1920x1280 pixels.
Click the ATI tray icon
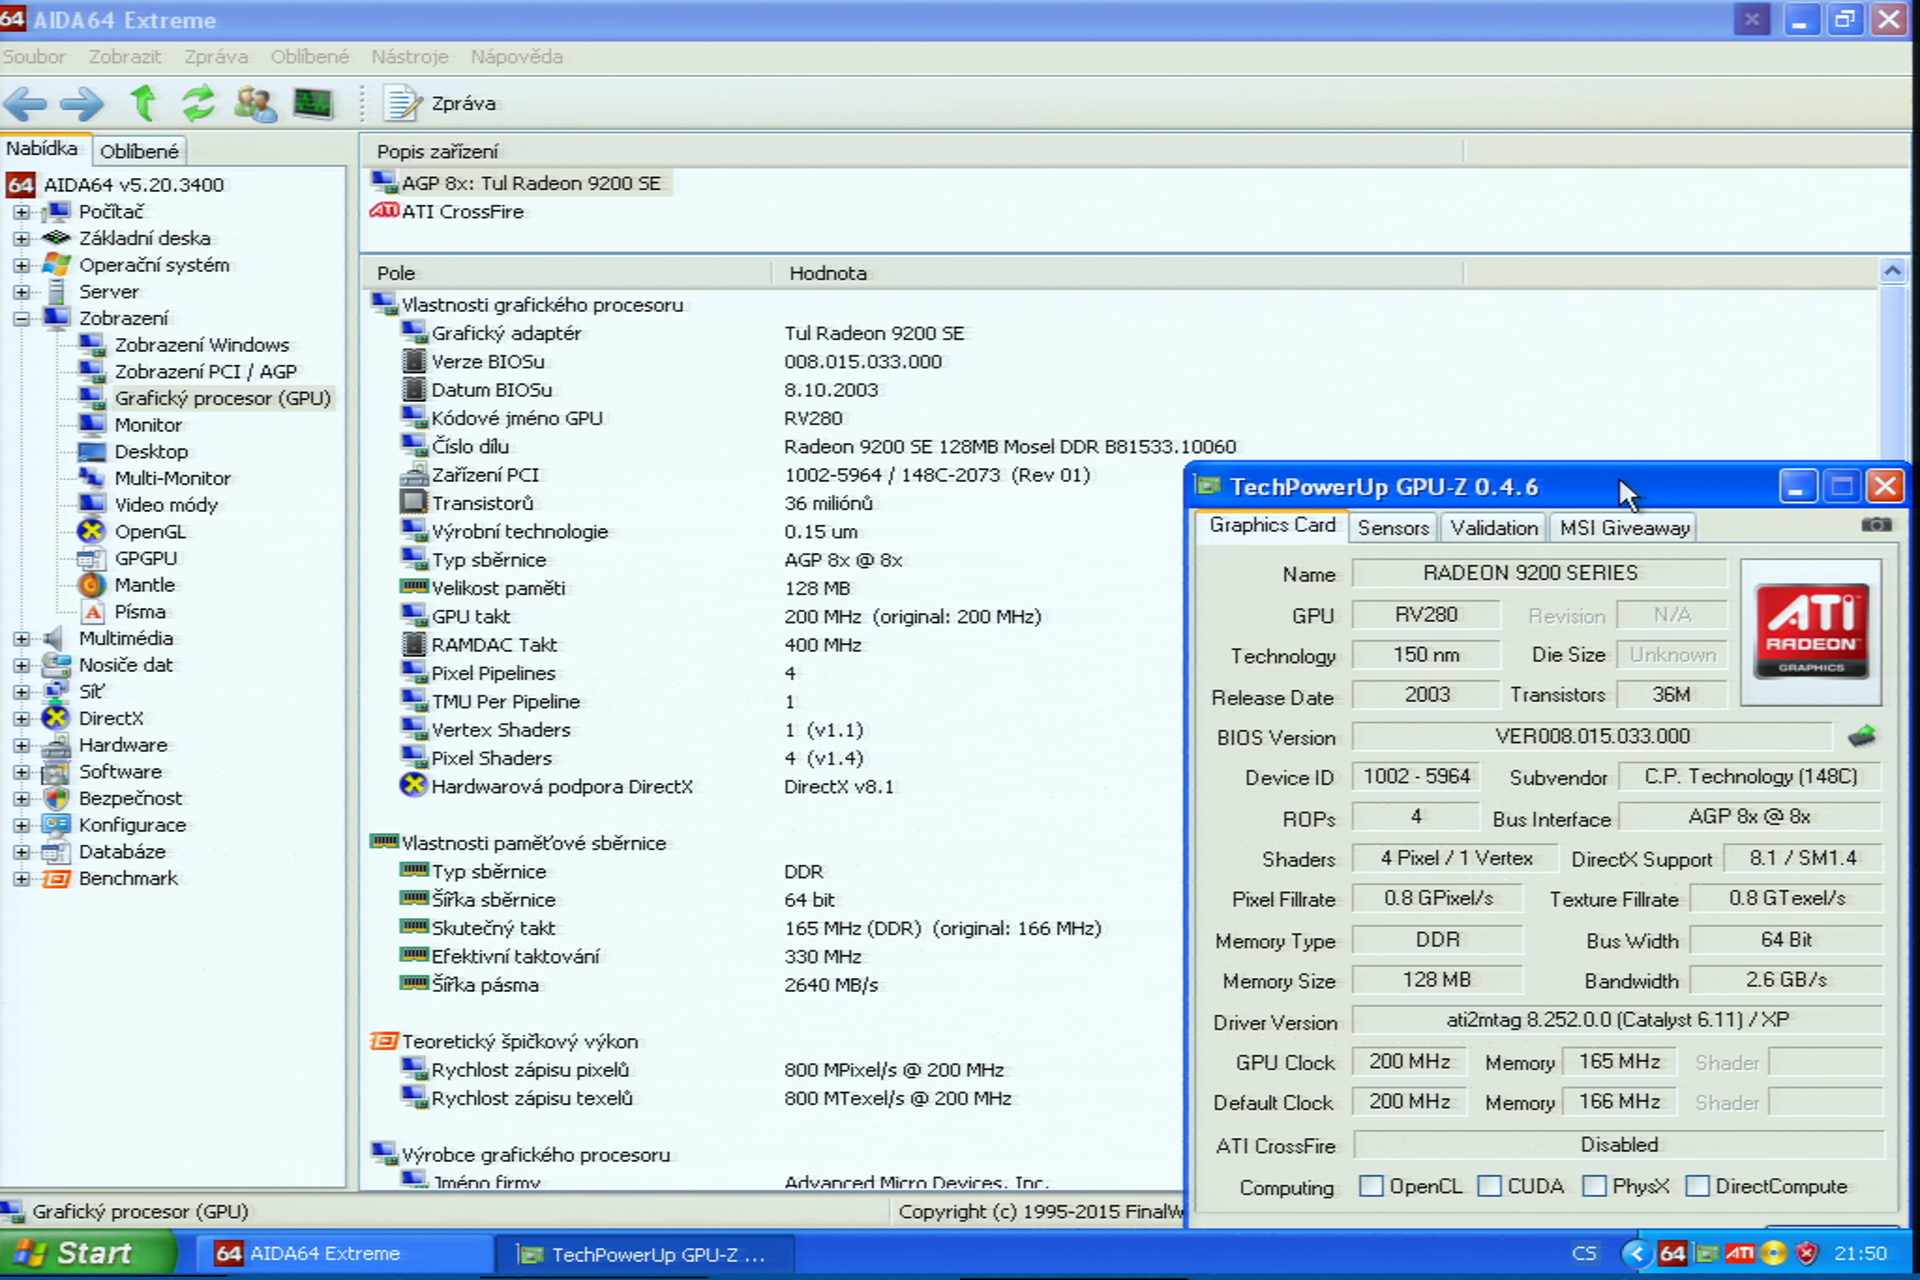click(x=1740, y=1253)
